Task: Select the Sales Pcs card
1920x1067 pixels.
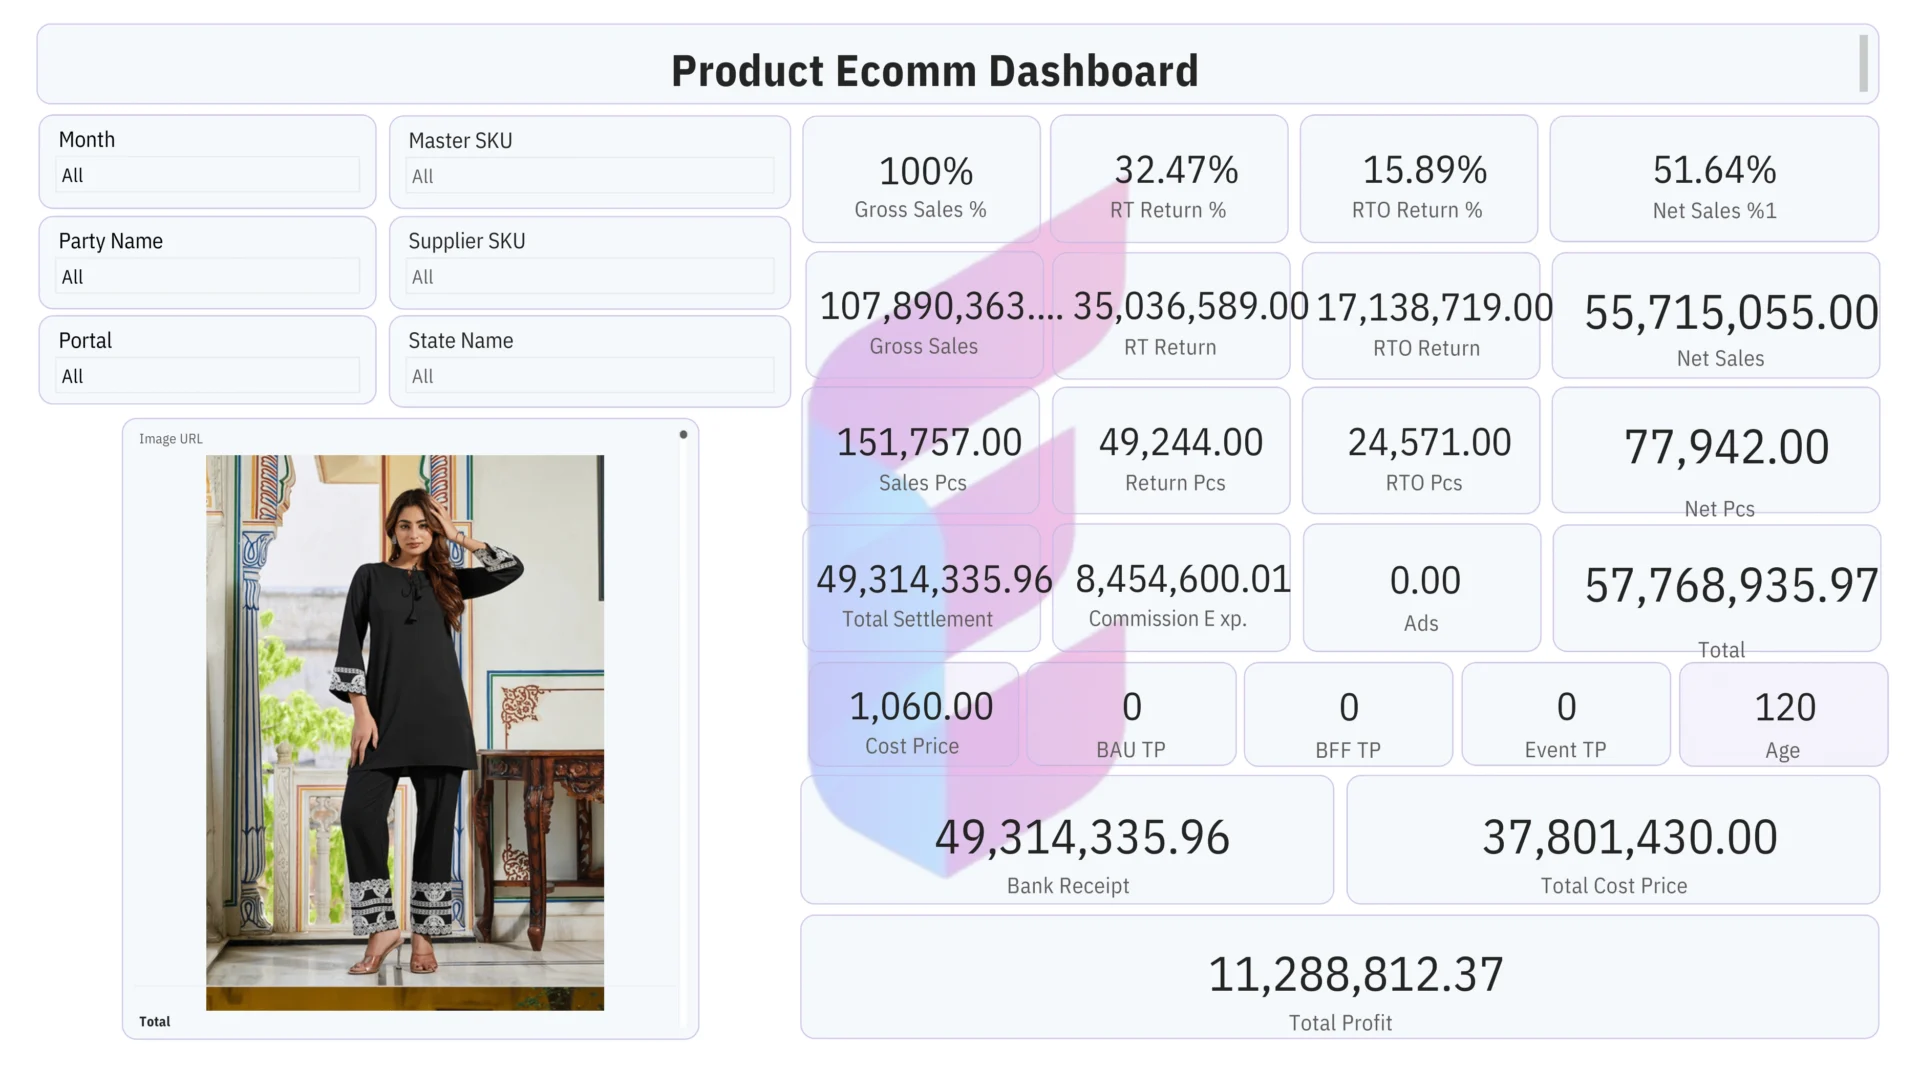Action: click(x=921, y=452)
